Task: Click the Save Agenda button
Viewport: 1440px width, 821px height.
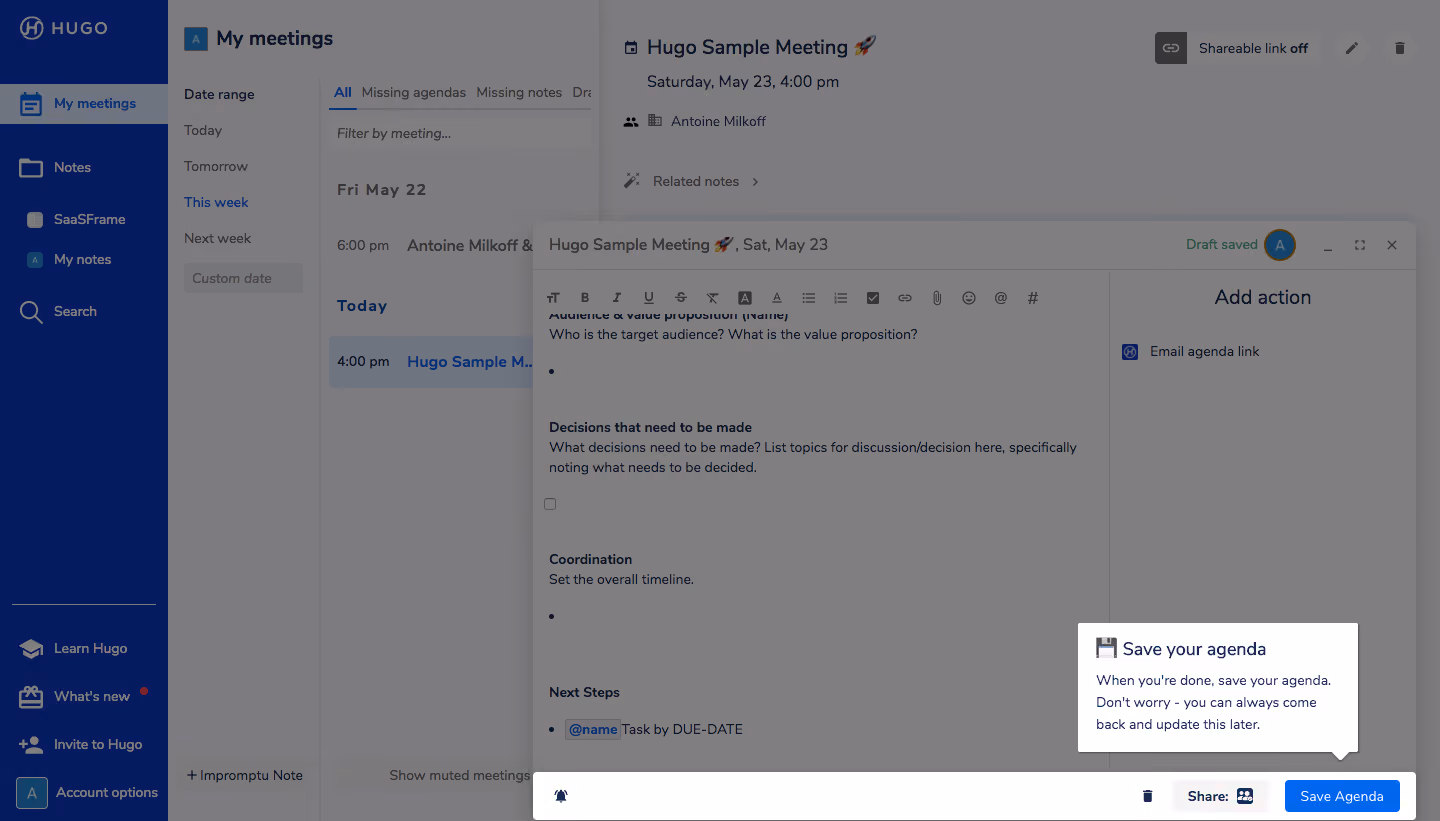Action: click(1342, 796)
